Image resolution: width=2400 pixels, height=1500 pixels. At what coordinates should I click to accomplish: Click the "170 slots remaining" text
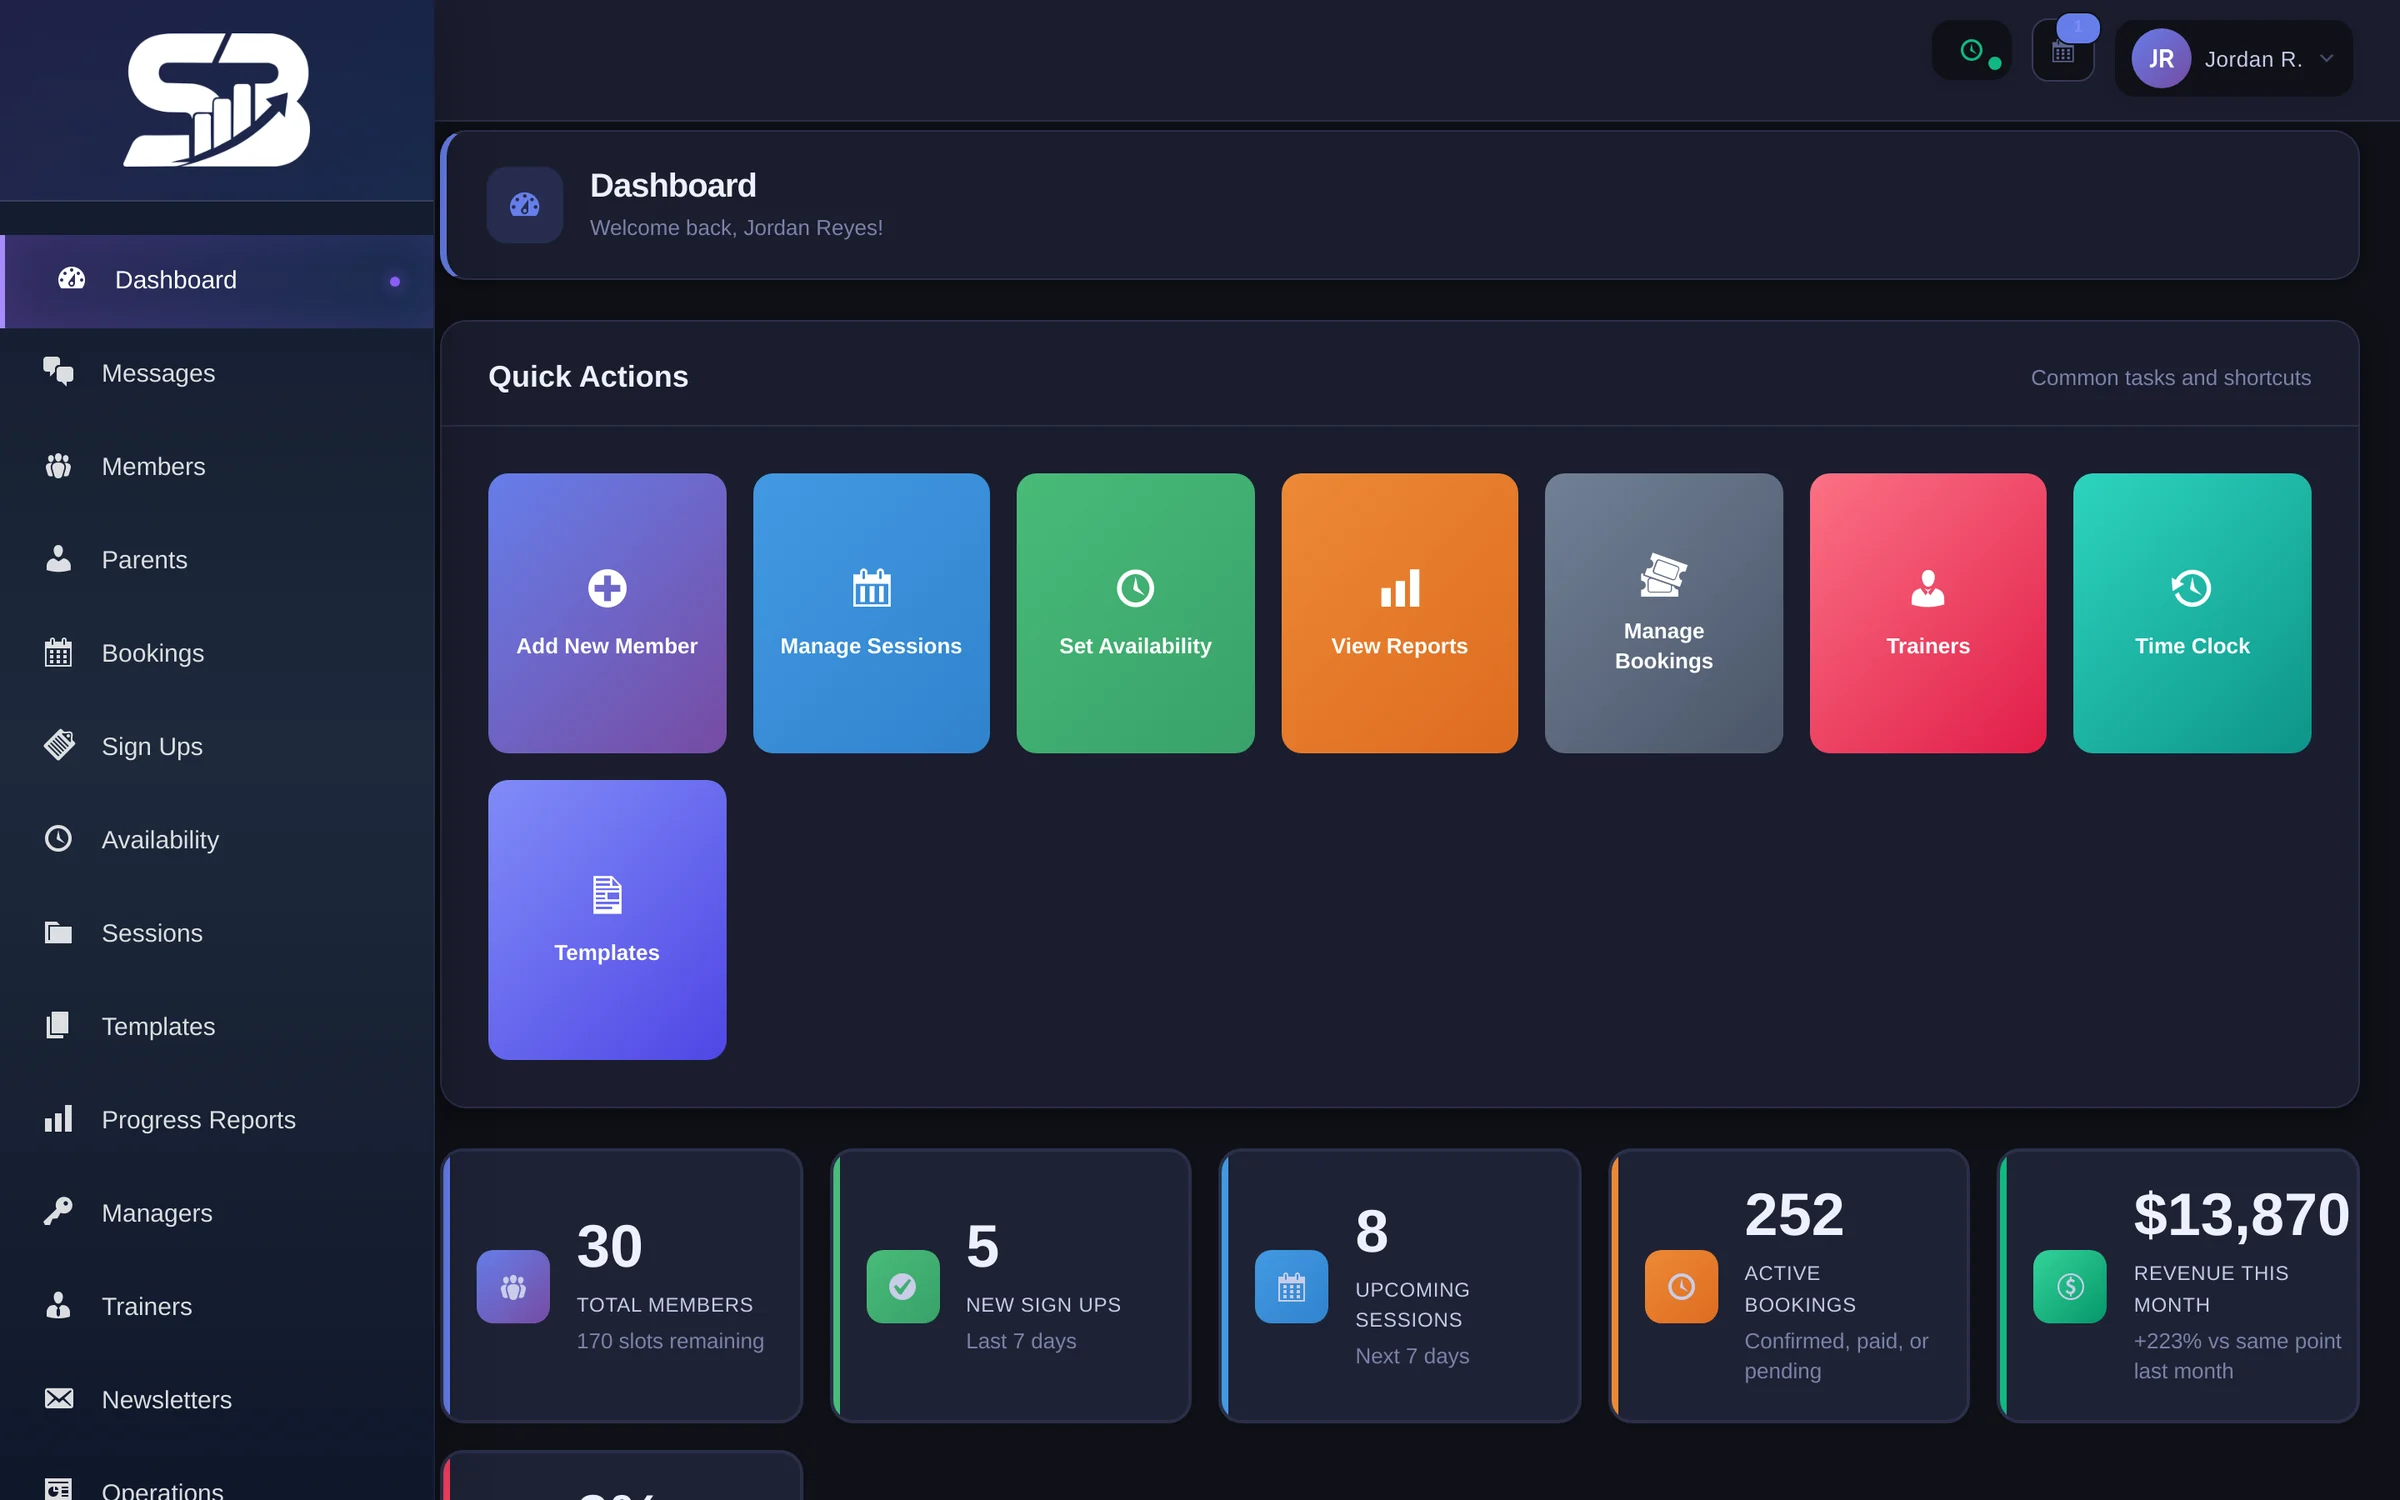point(670,1342)
